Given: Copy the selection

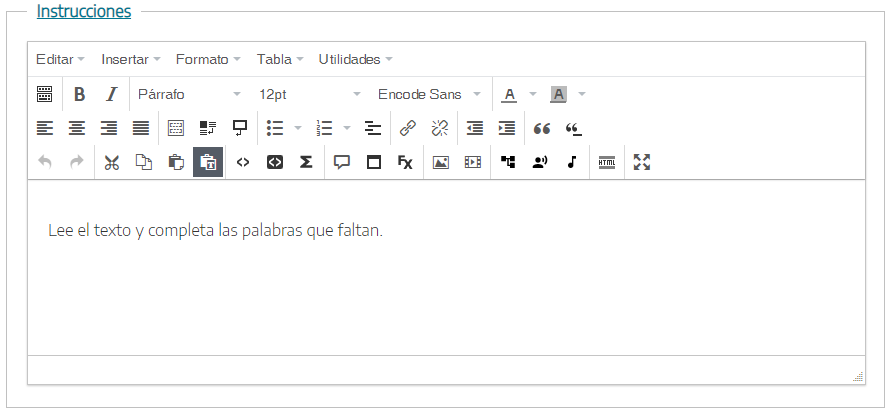Looking at the screenshot, I should pos(144,162).
